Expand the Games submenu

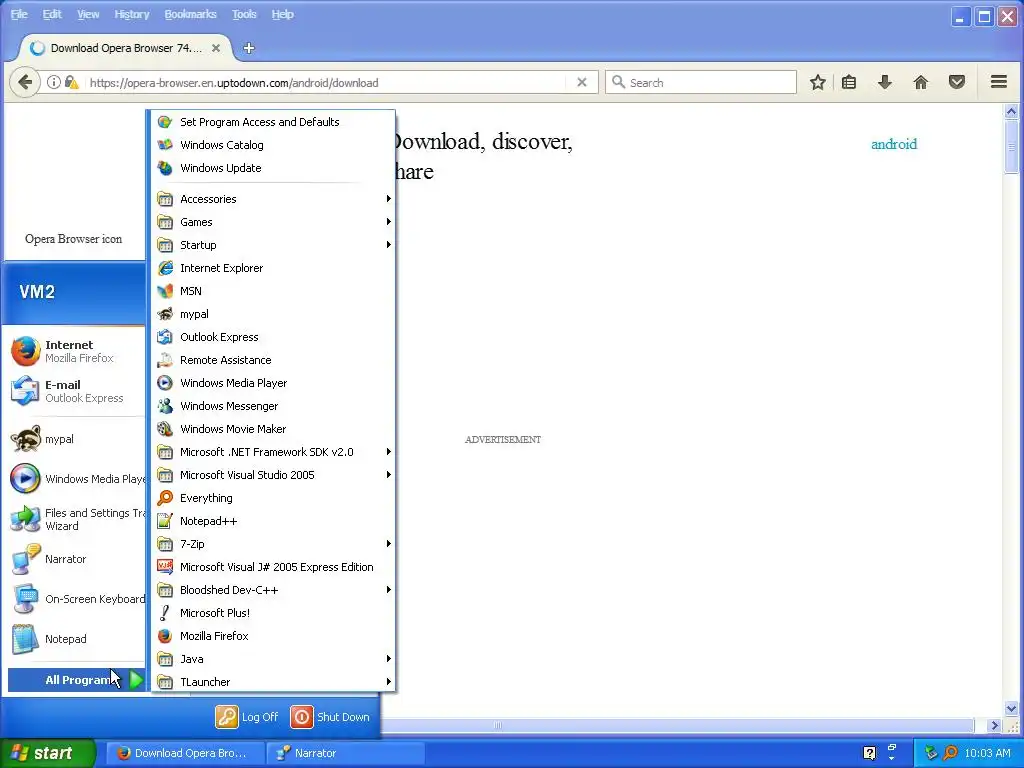273,222
